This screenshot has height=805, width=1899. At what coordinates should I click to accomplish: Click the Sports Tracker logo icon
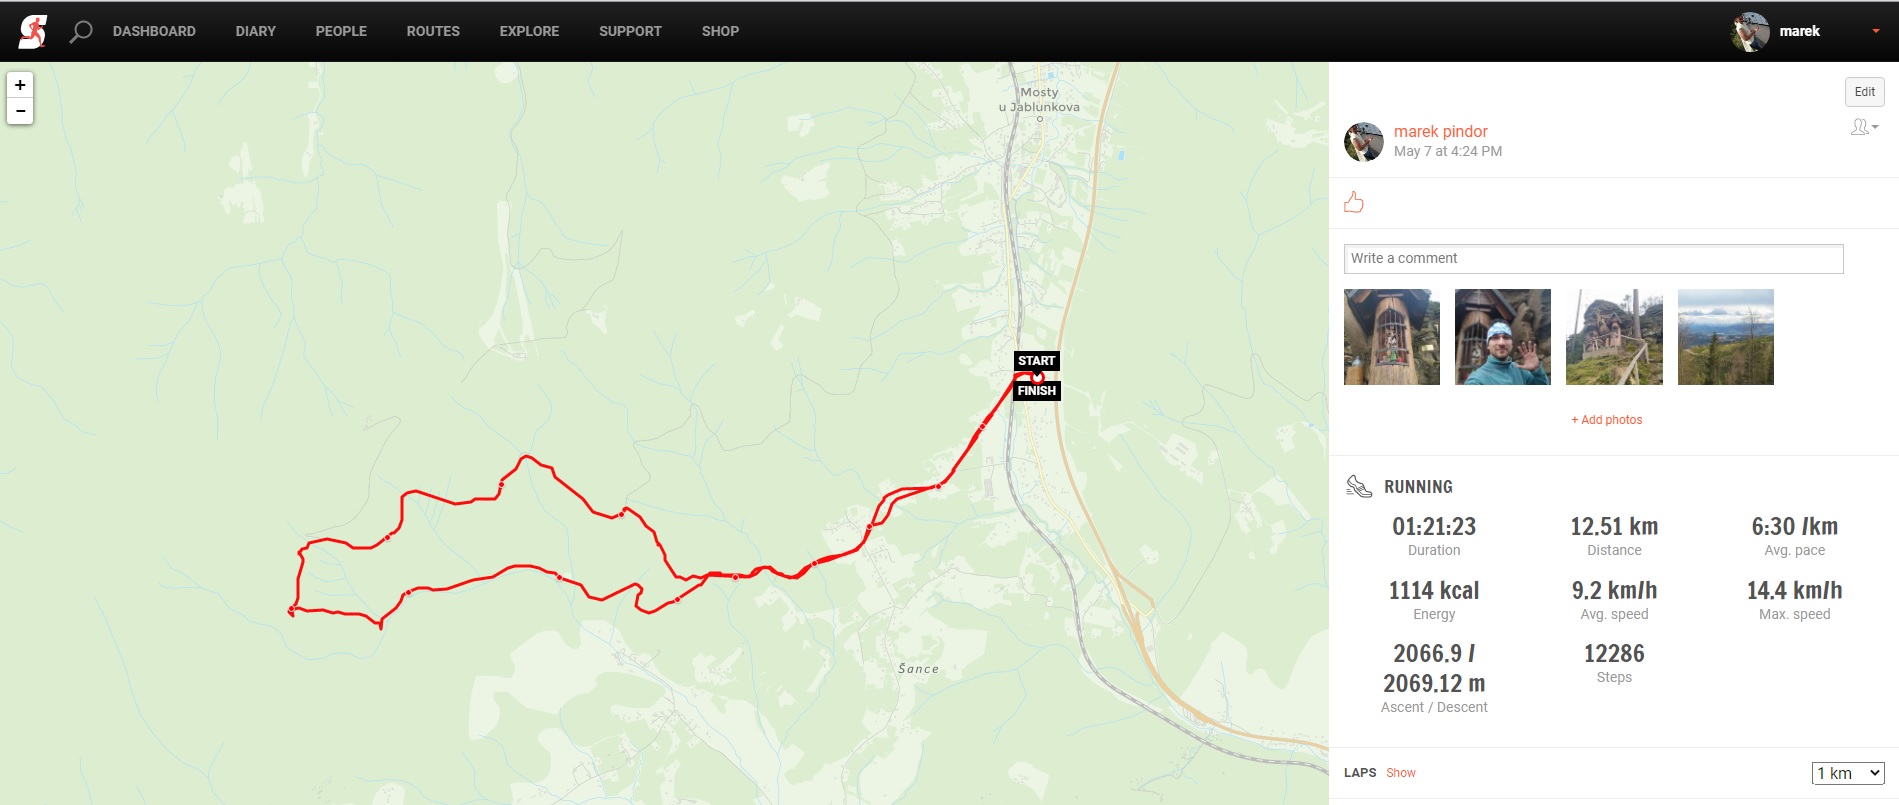click(32, 31)
